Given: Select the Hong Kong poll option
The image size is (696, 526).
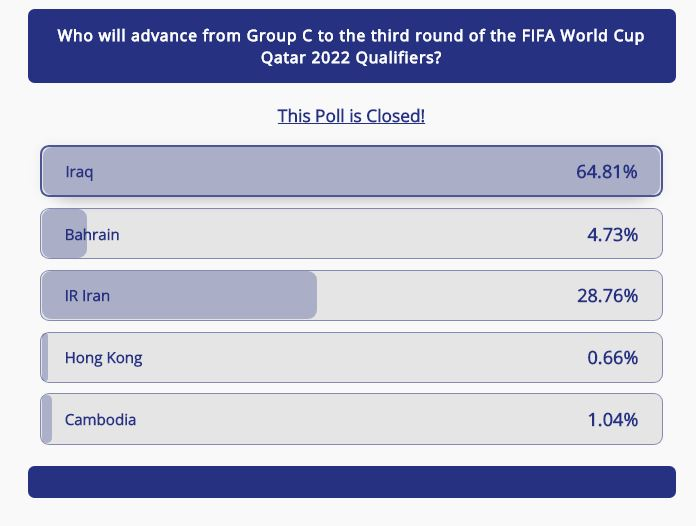Looking at the screenshot, I should pyautogui.click(x=351, y=357).
